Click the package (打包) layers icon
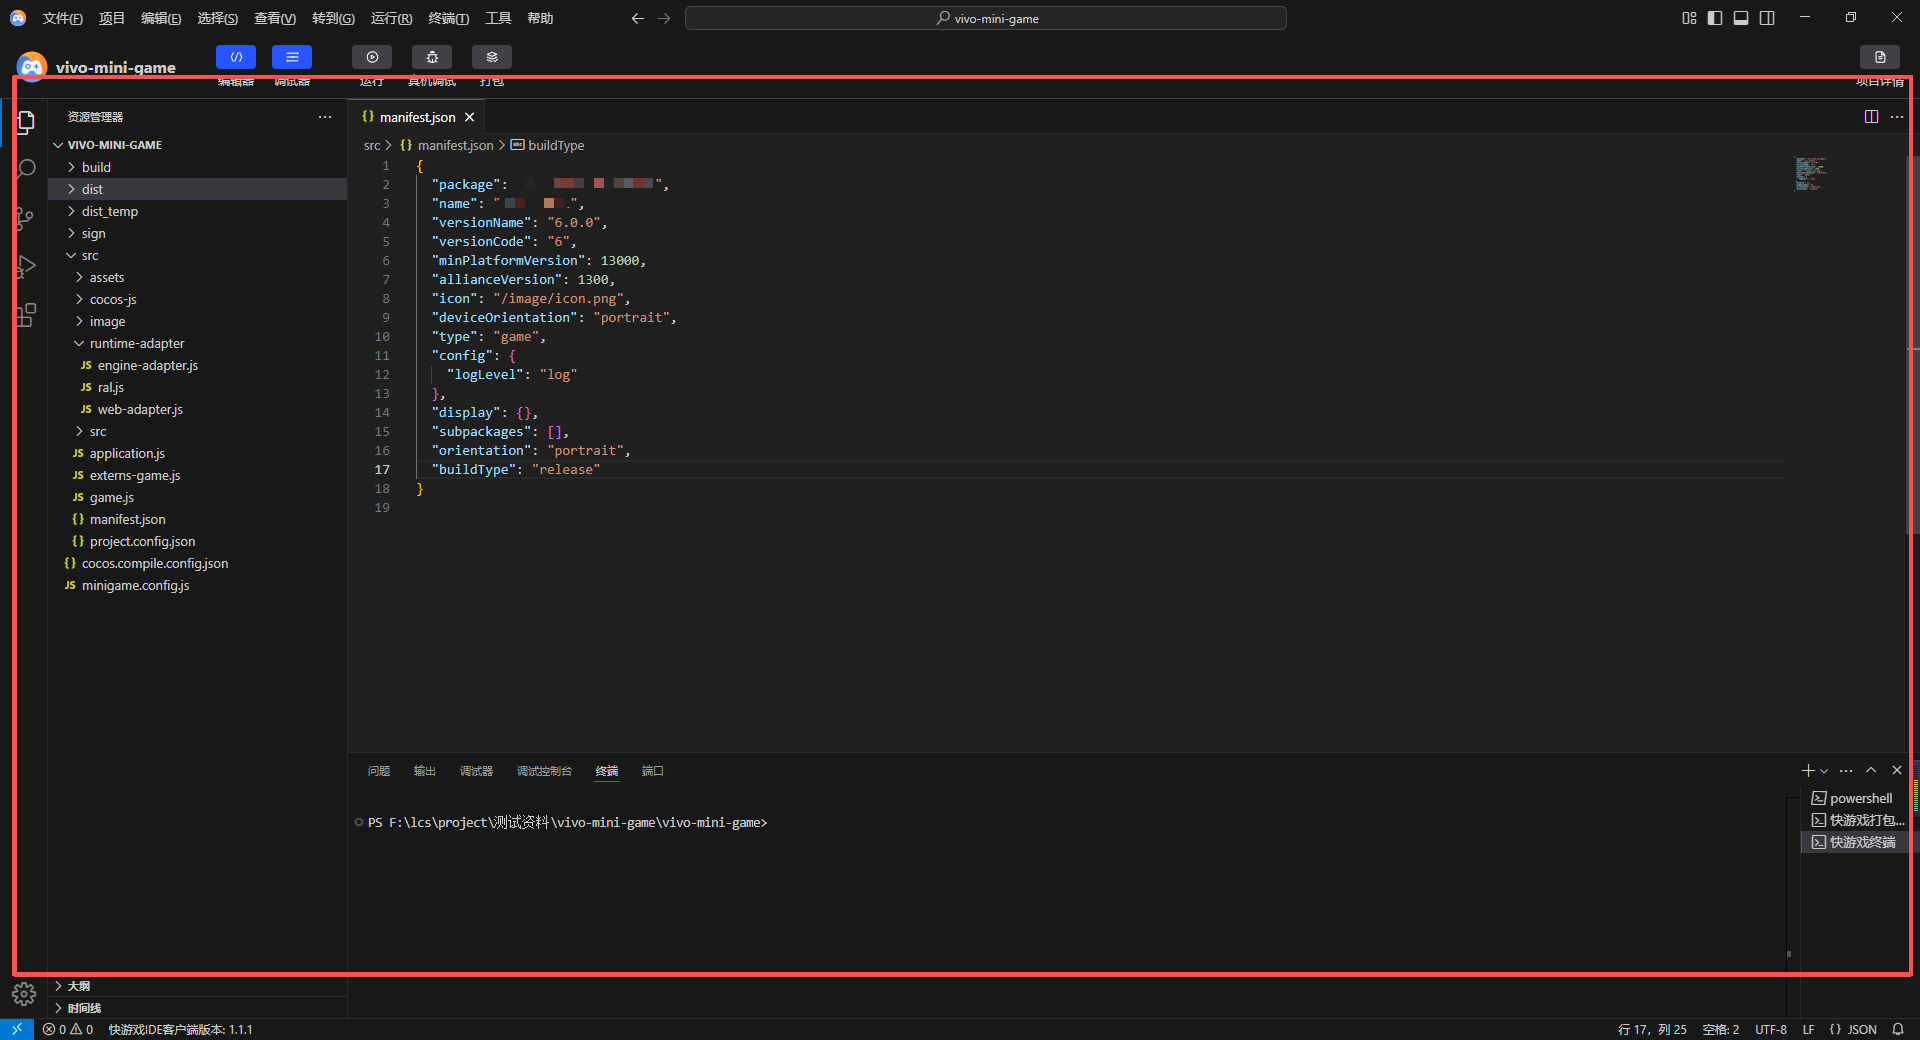1920x1040 pixels. 492,57
